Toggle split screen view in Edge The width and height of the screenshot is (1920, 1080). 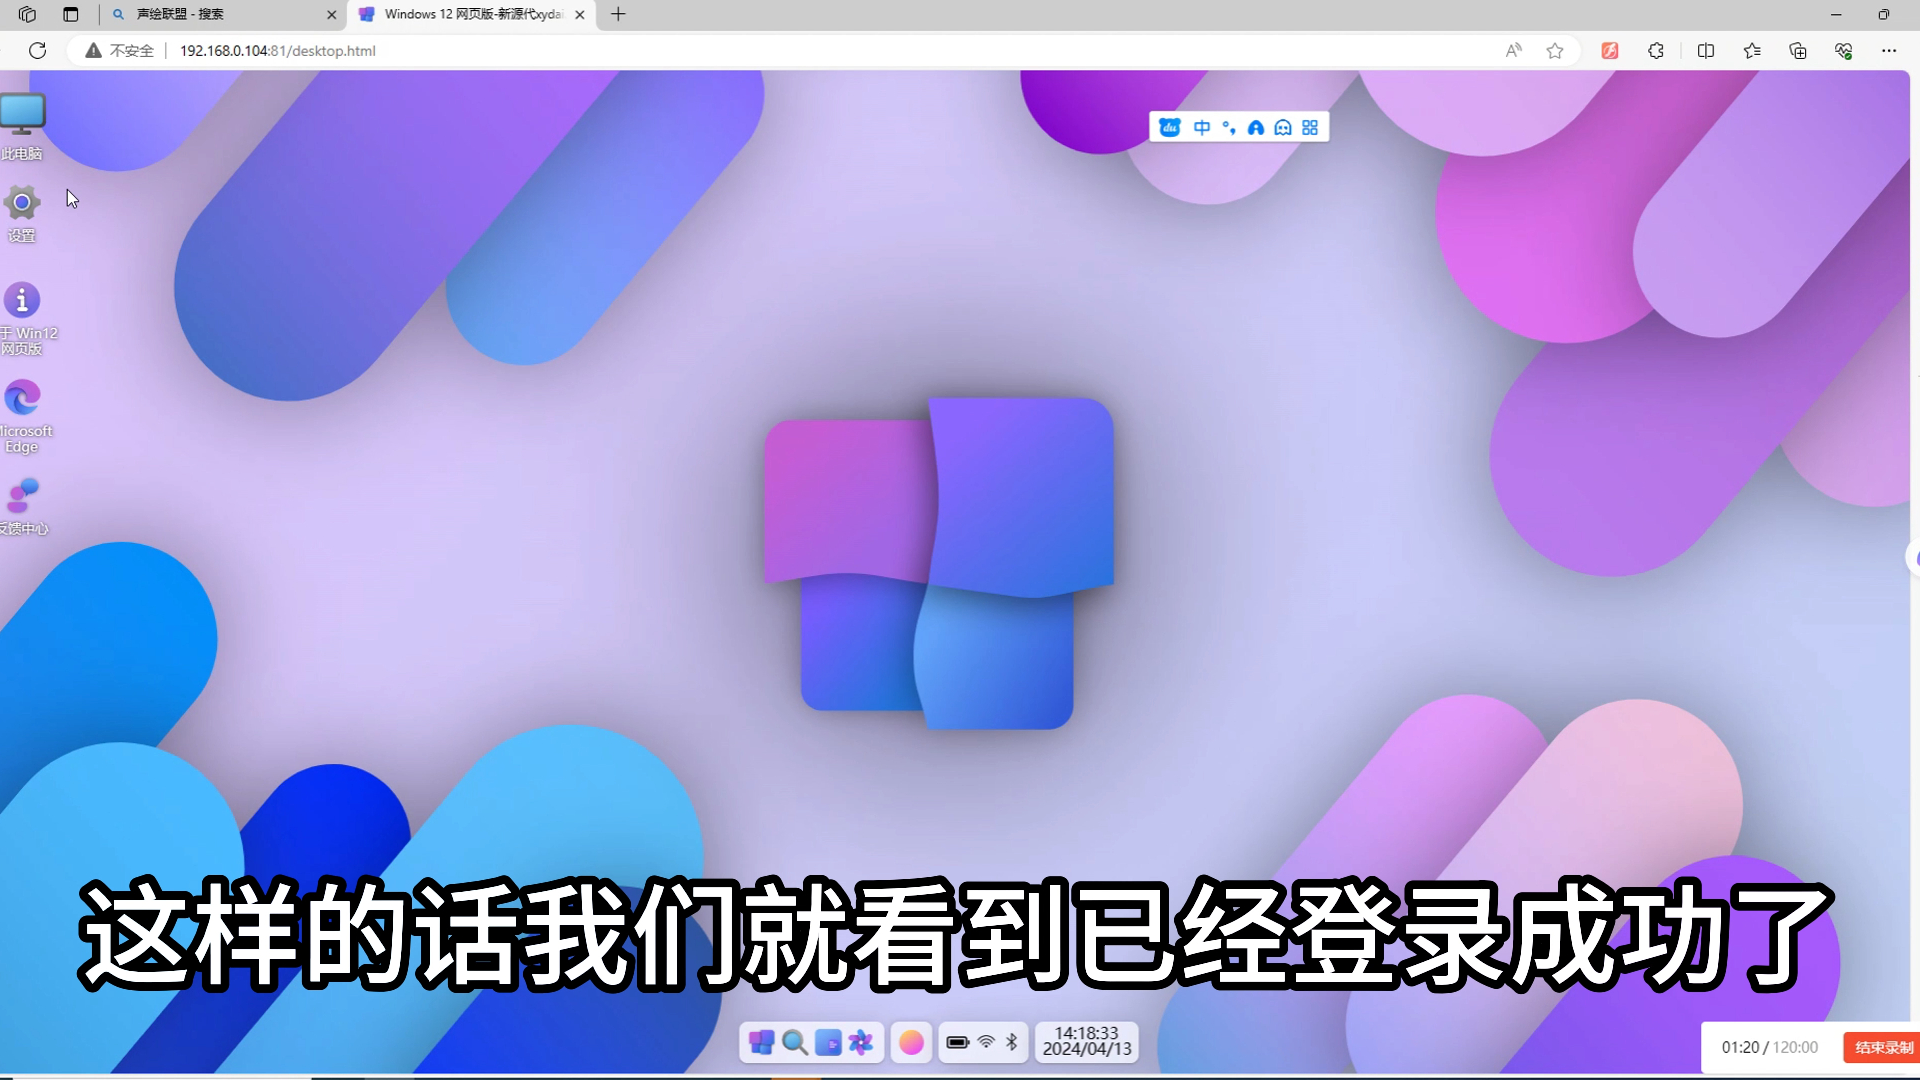pyautogui.click(x=1706, y=50)
